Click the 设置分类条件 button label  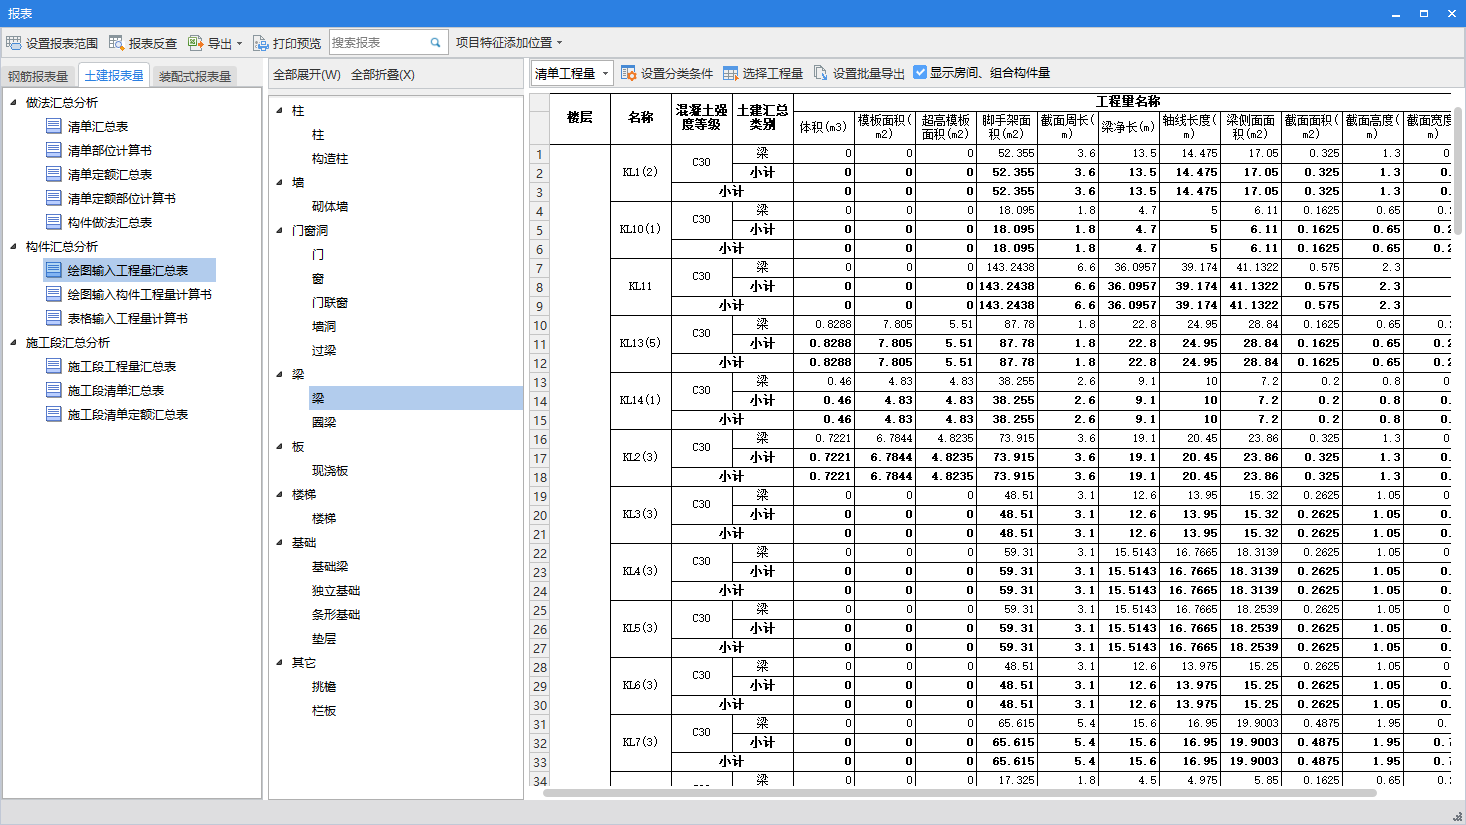click(677, 73)
